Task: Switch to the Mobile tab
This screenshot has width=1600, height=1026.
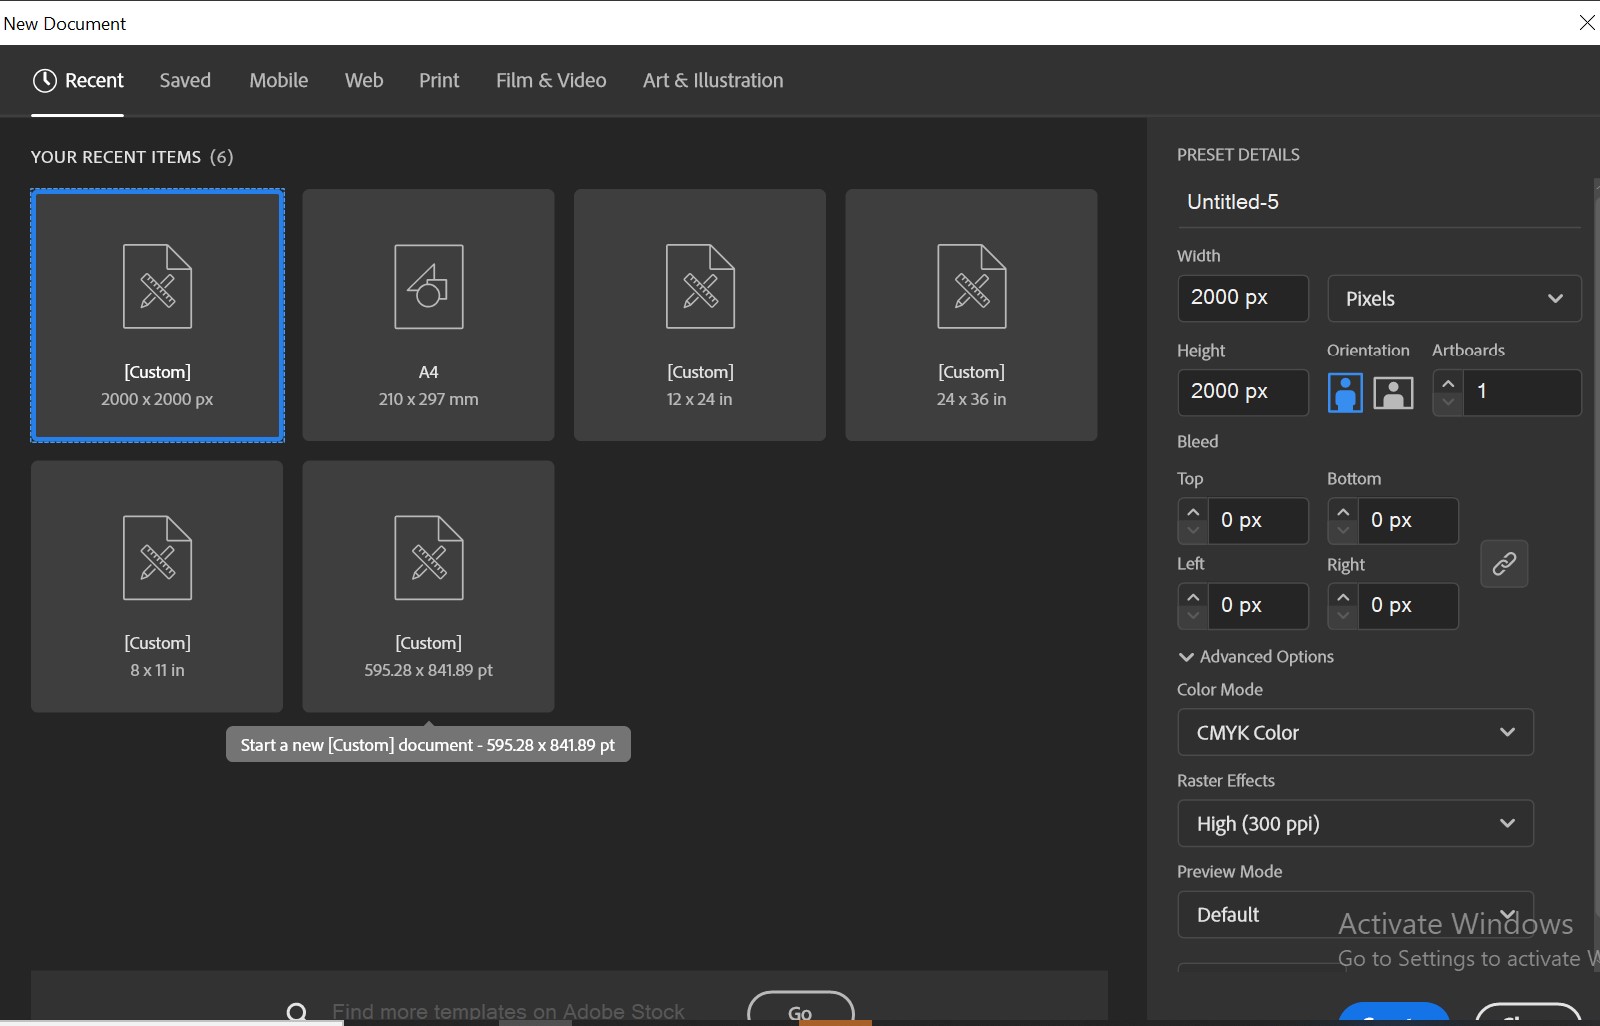Action: pos(278,80)
